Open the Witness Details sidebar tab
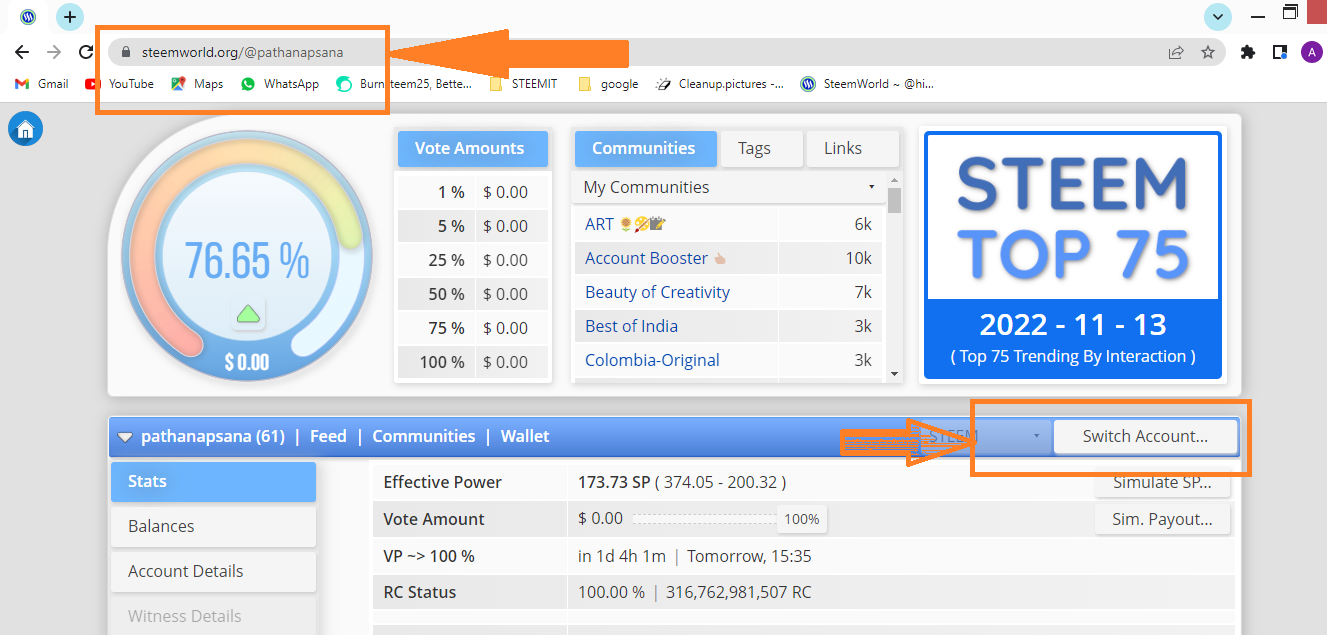This screenshot has width=1327, height=635. pos(213,616)
